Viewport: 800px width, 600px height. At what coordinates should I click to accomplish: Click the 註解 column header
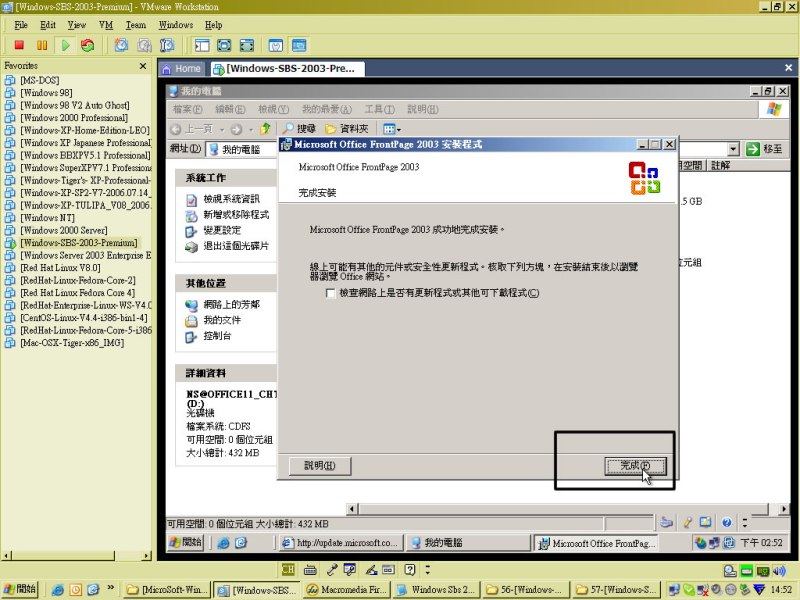click(720, 165)
